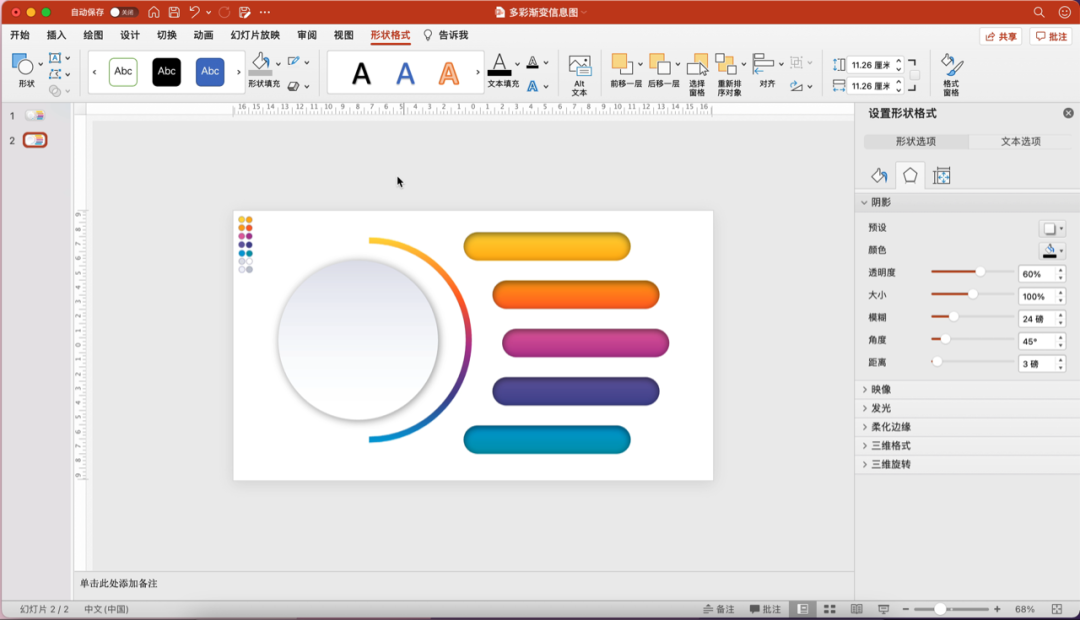1080x620 pixels.
Task: Toggle the lock aspect ratio checkbox
Action: pos(914,75)
